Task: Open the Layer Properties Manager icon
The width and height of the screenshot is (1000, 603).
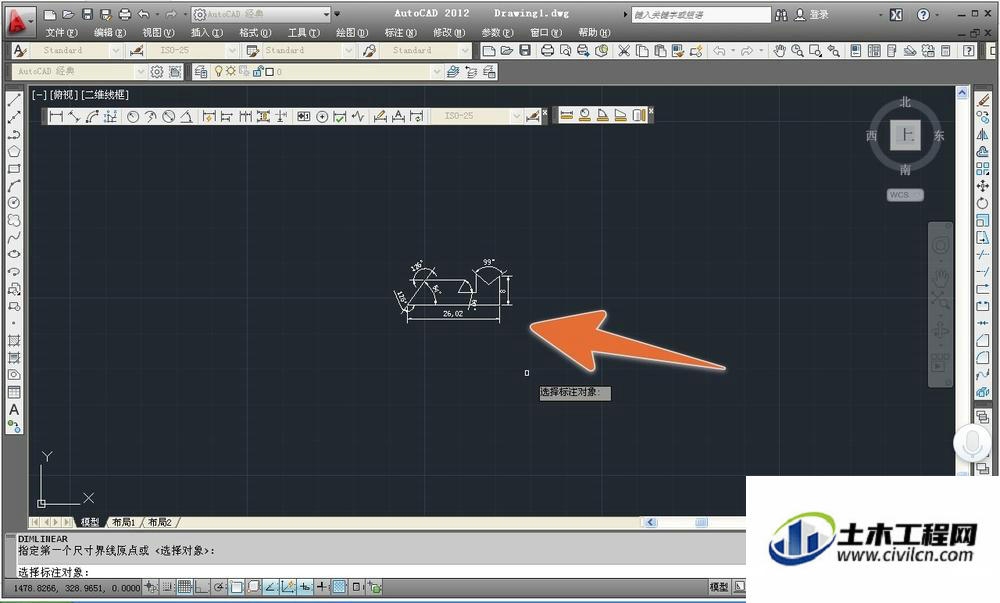Action: coord(200,72)
